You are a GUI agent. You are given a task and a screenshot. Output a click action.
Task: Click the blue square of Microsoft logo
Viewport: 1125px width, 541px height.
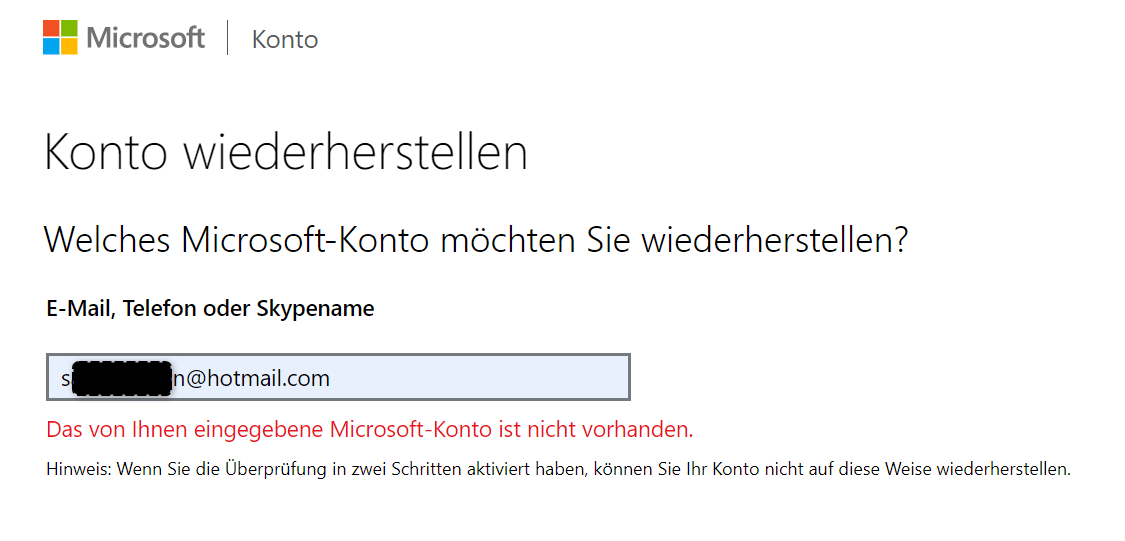[51, 47]
